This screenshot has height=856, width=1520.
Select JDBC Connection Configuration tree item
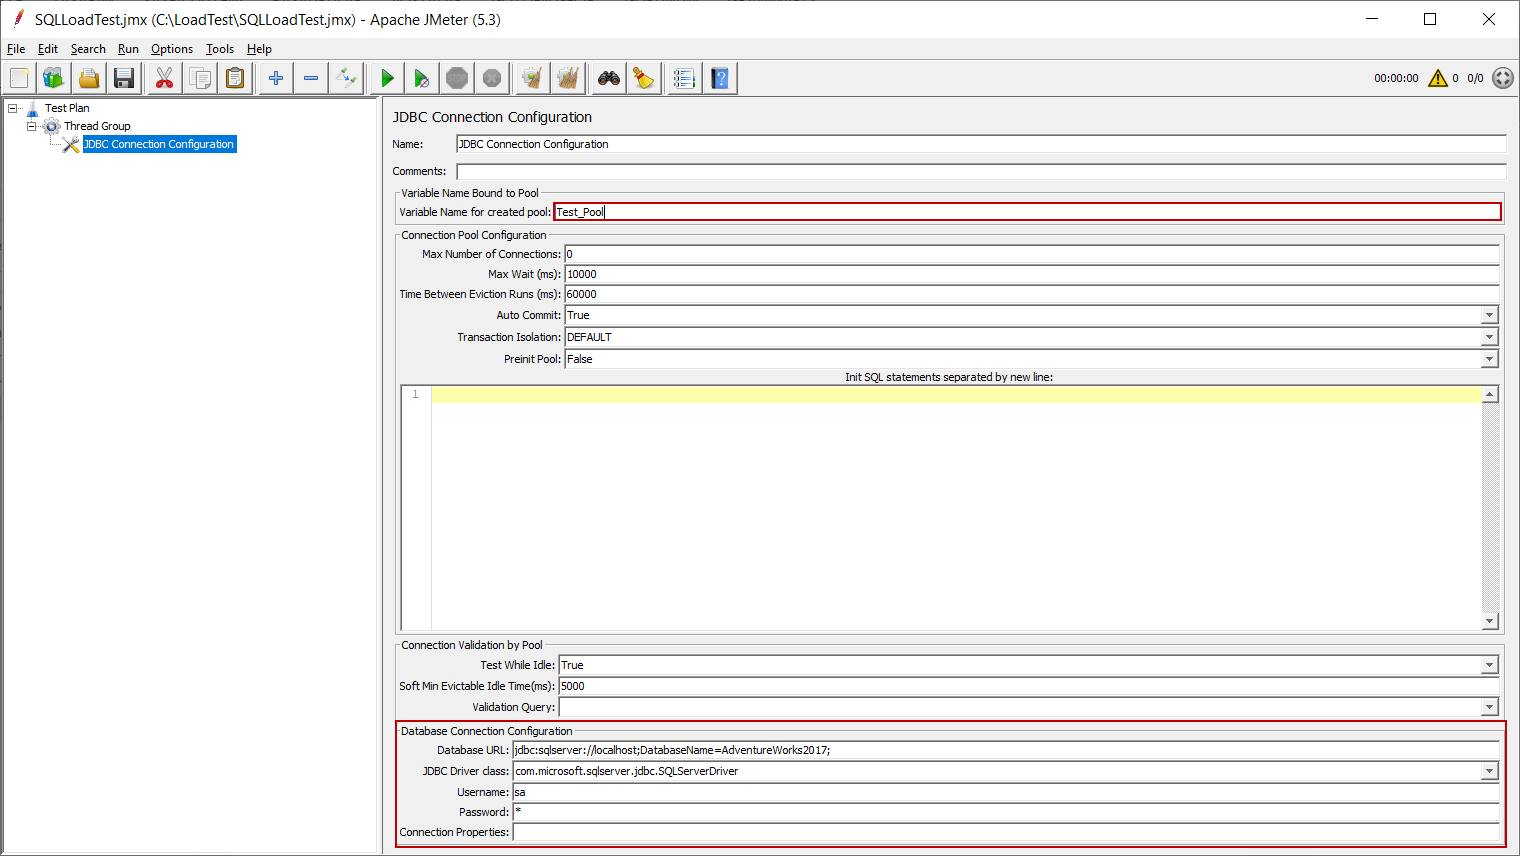tap(158, 144)
